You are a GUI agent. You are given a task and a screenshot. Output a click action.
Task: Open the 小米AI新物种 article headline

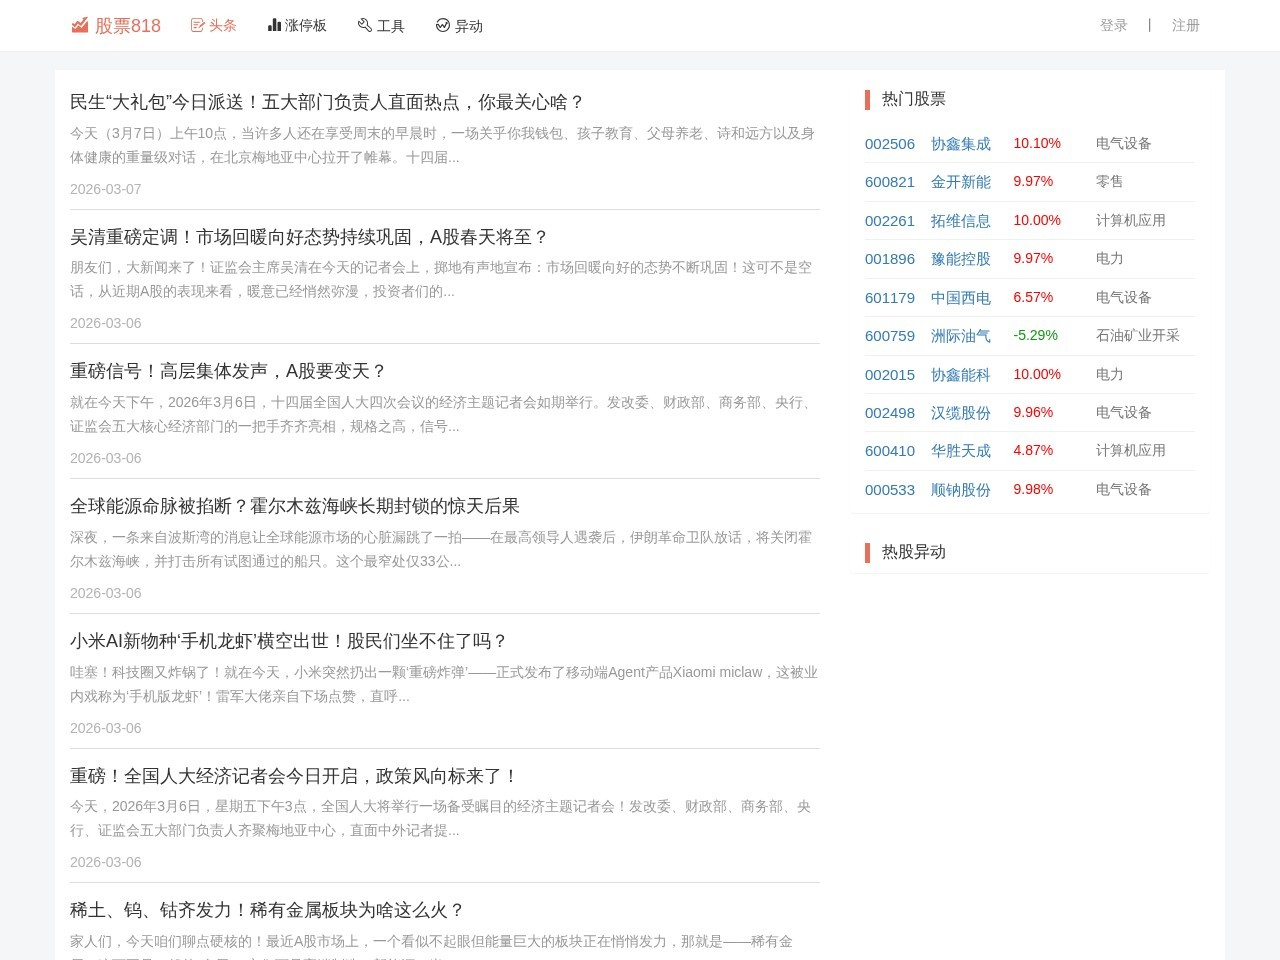(x=289, y=641)
